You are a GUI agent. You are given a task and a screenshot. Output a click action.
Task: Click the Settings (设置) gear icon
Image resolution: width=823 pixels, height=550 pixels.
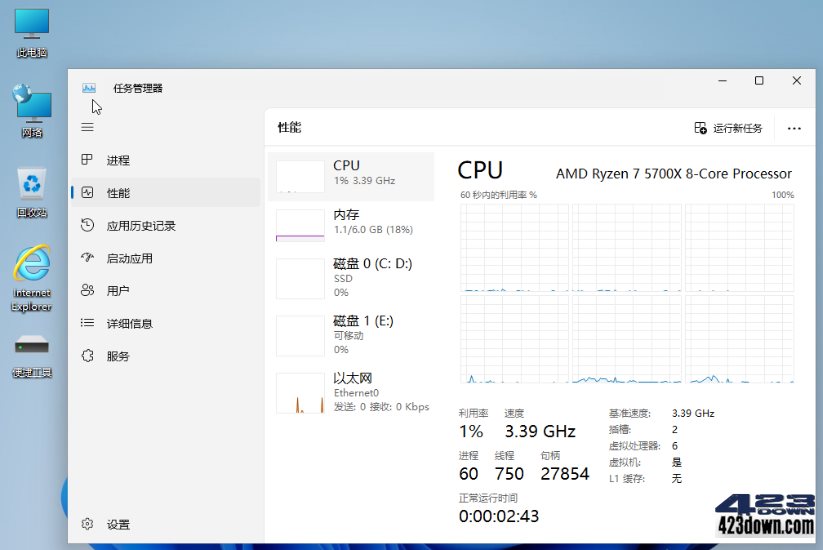coord(87,524)
